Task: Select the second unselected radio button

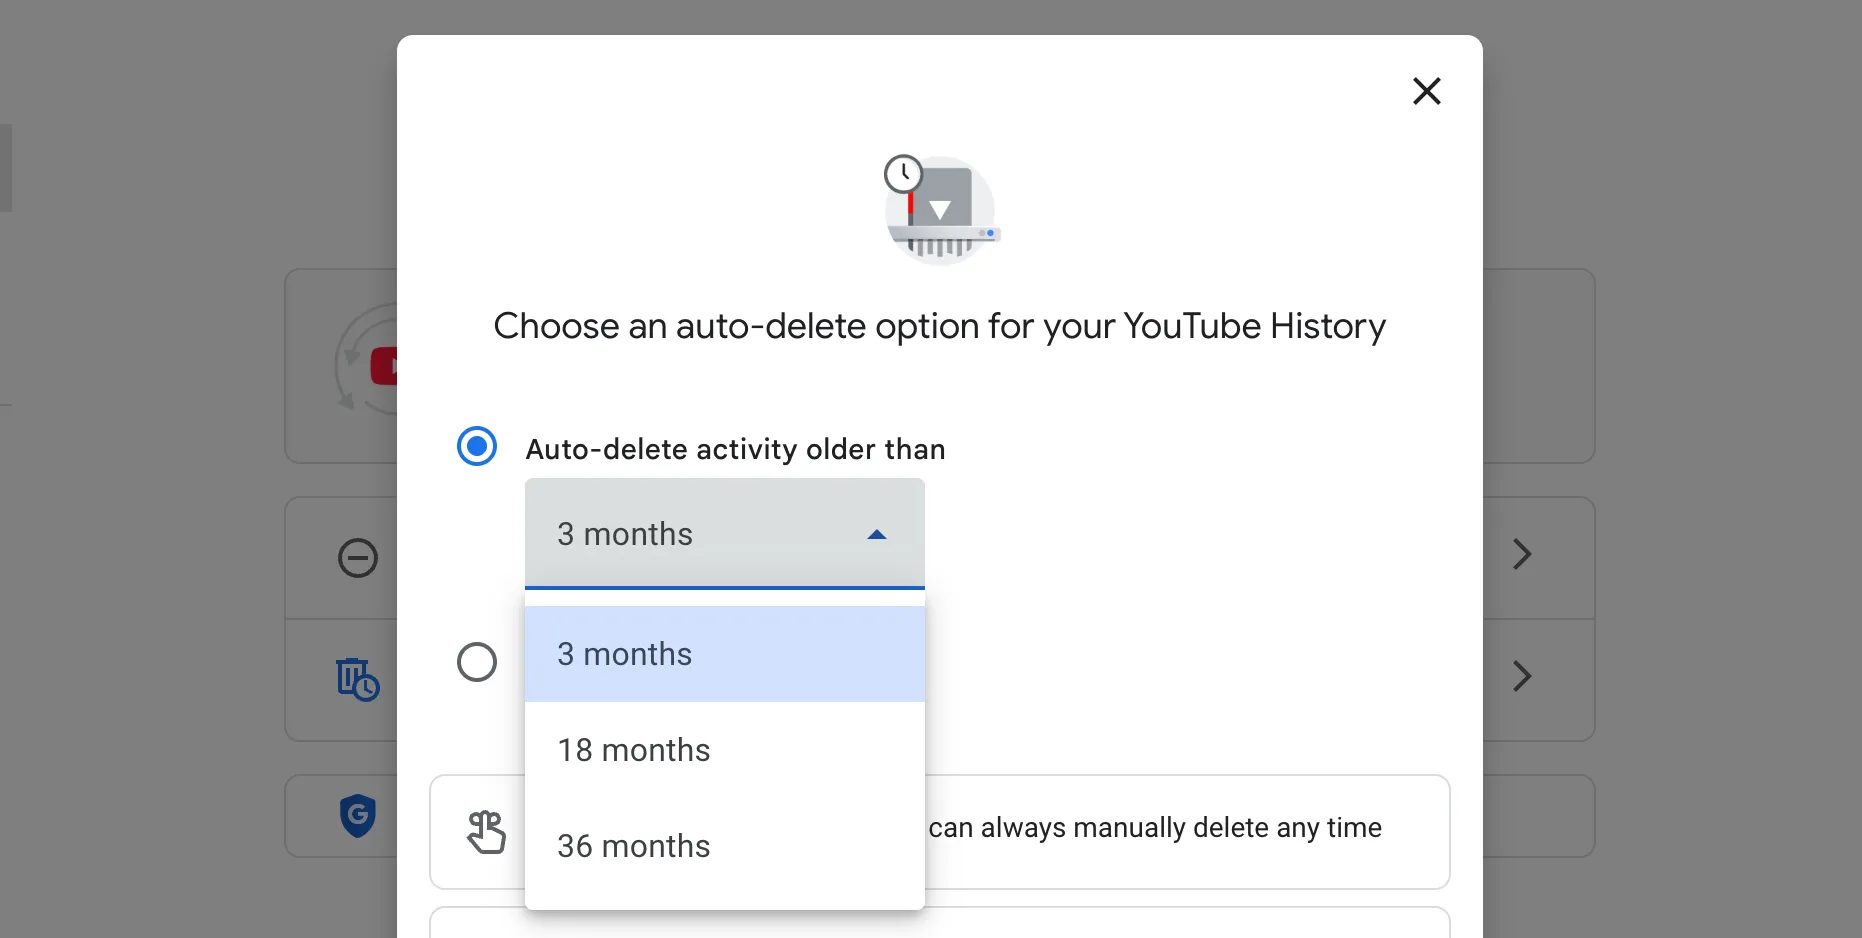Action: click(477, 662)
